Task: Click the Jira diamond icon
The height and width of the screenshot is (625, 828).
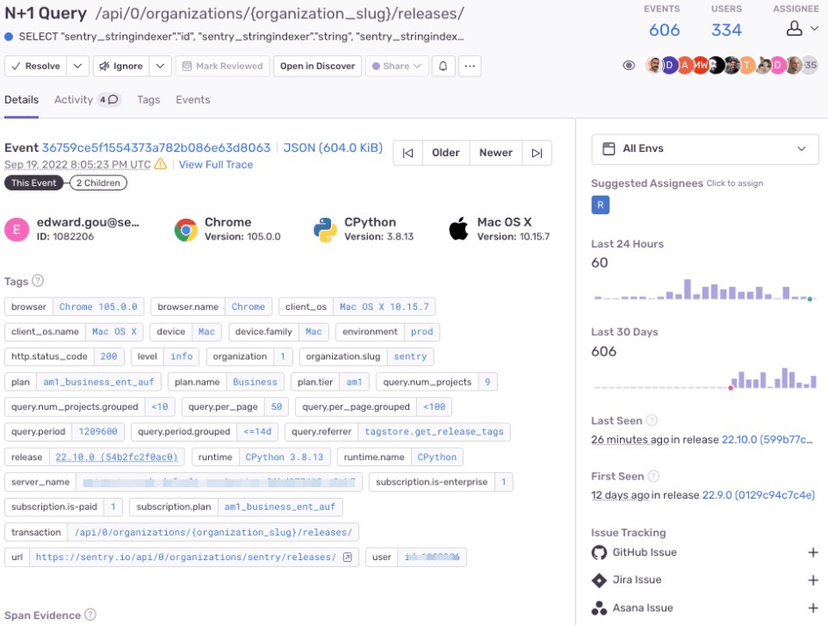Action: [x=599, y=580]
